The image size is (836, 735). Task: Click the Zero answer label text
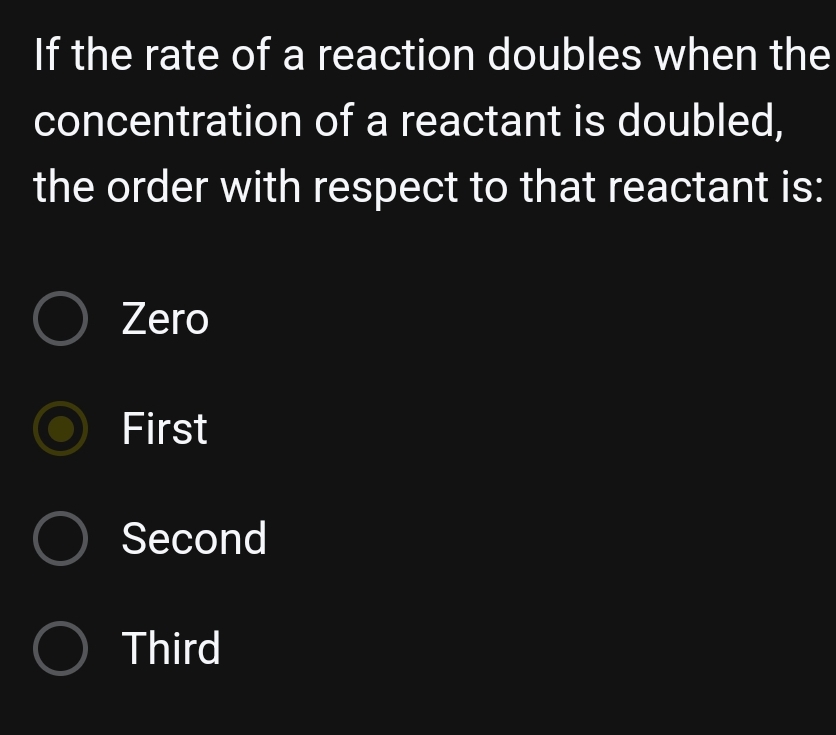click(164, 318)
